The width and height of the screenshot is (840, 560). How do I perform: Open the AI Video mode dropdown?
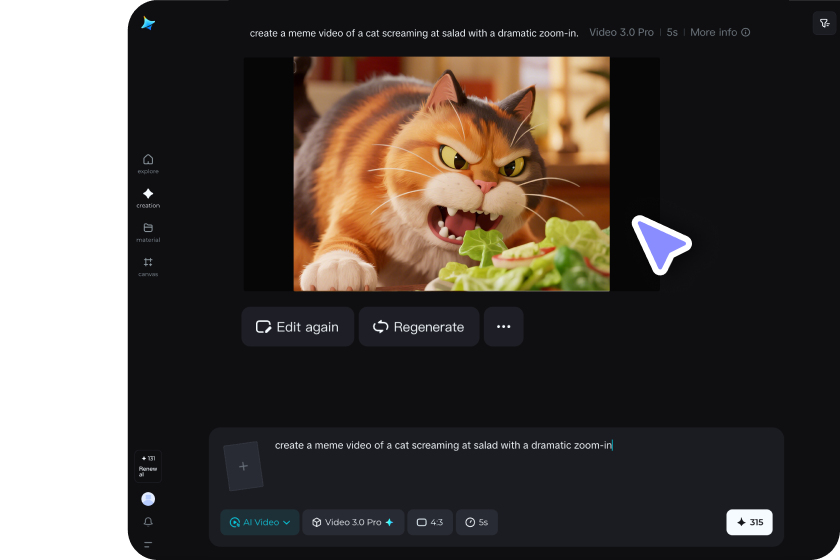tap(260, 522)
